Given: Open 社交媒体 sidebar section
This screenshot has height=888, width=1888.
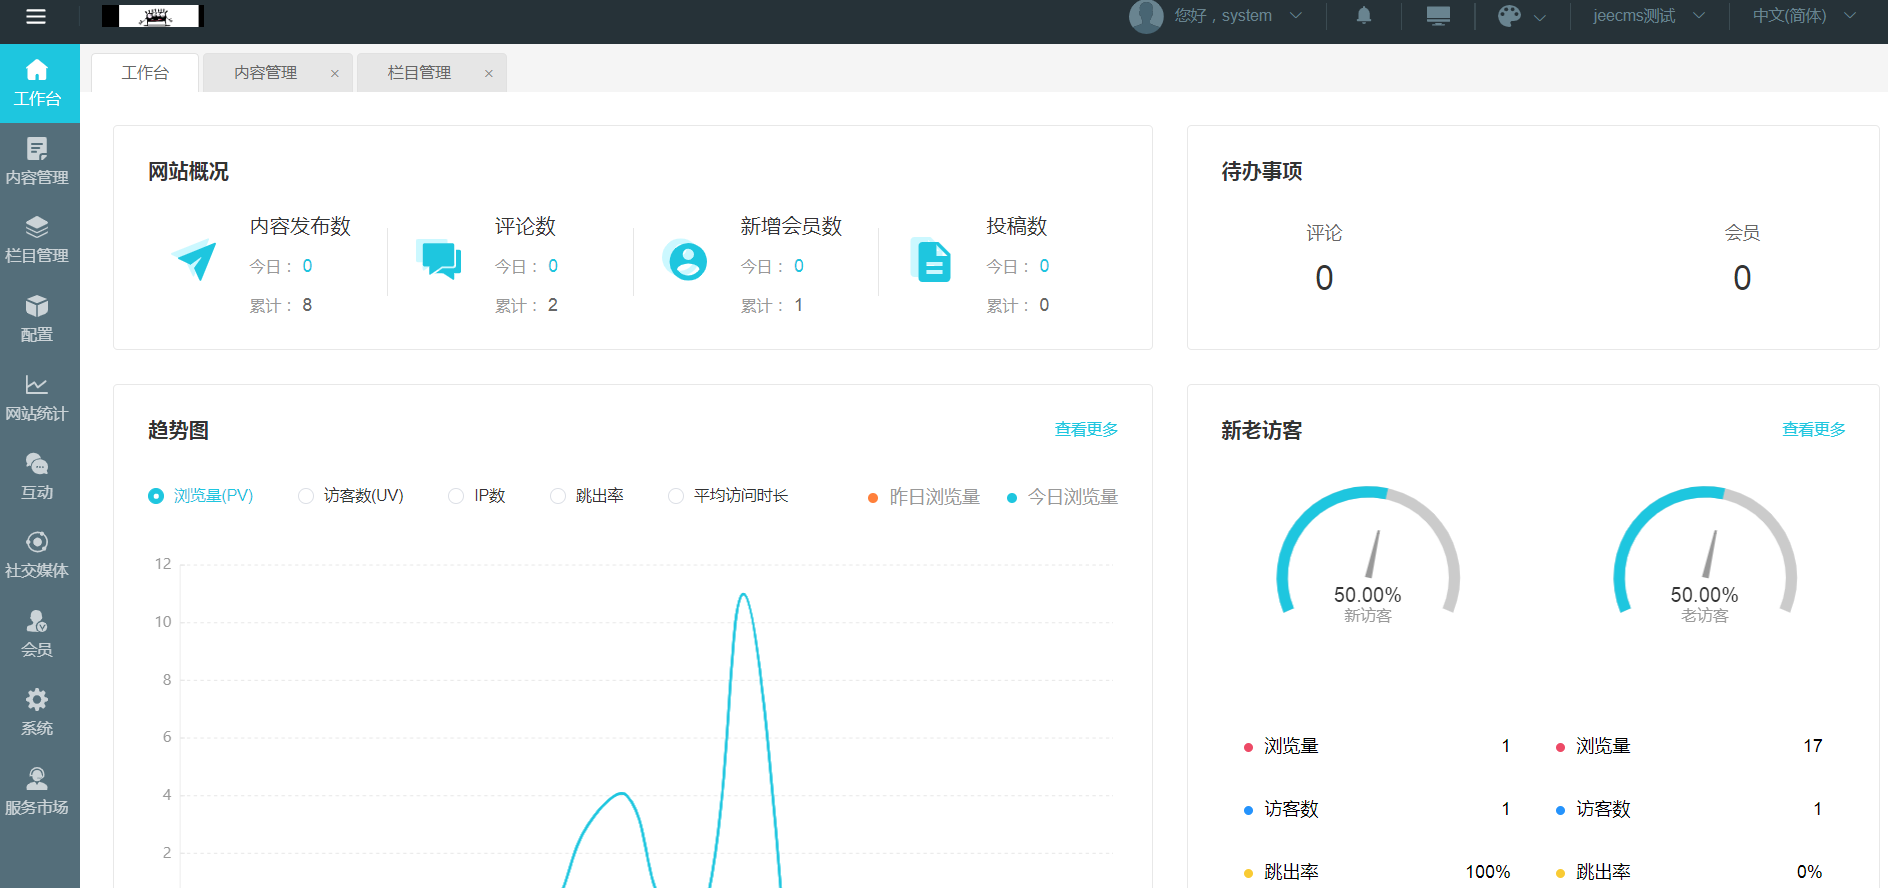Looking at the screenshot, I should [x=37, y=555].
